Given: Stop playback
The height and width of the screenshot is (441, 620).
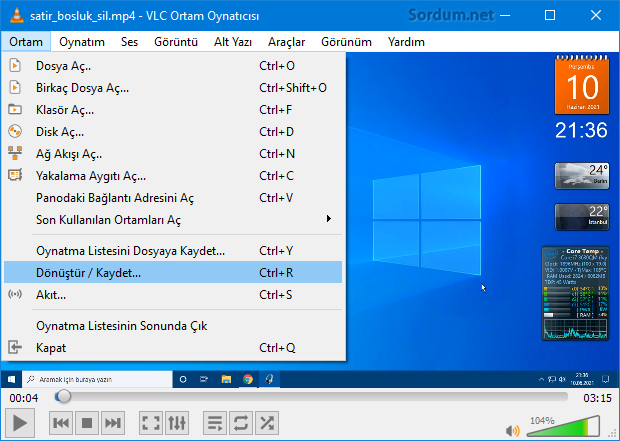Looking at the screenshot, I should click(x=87, y=423).
